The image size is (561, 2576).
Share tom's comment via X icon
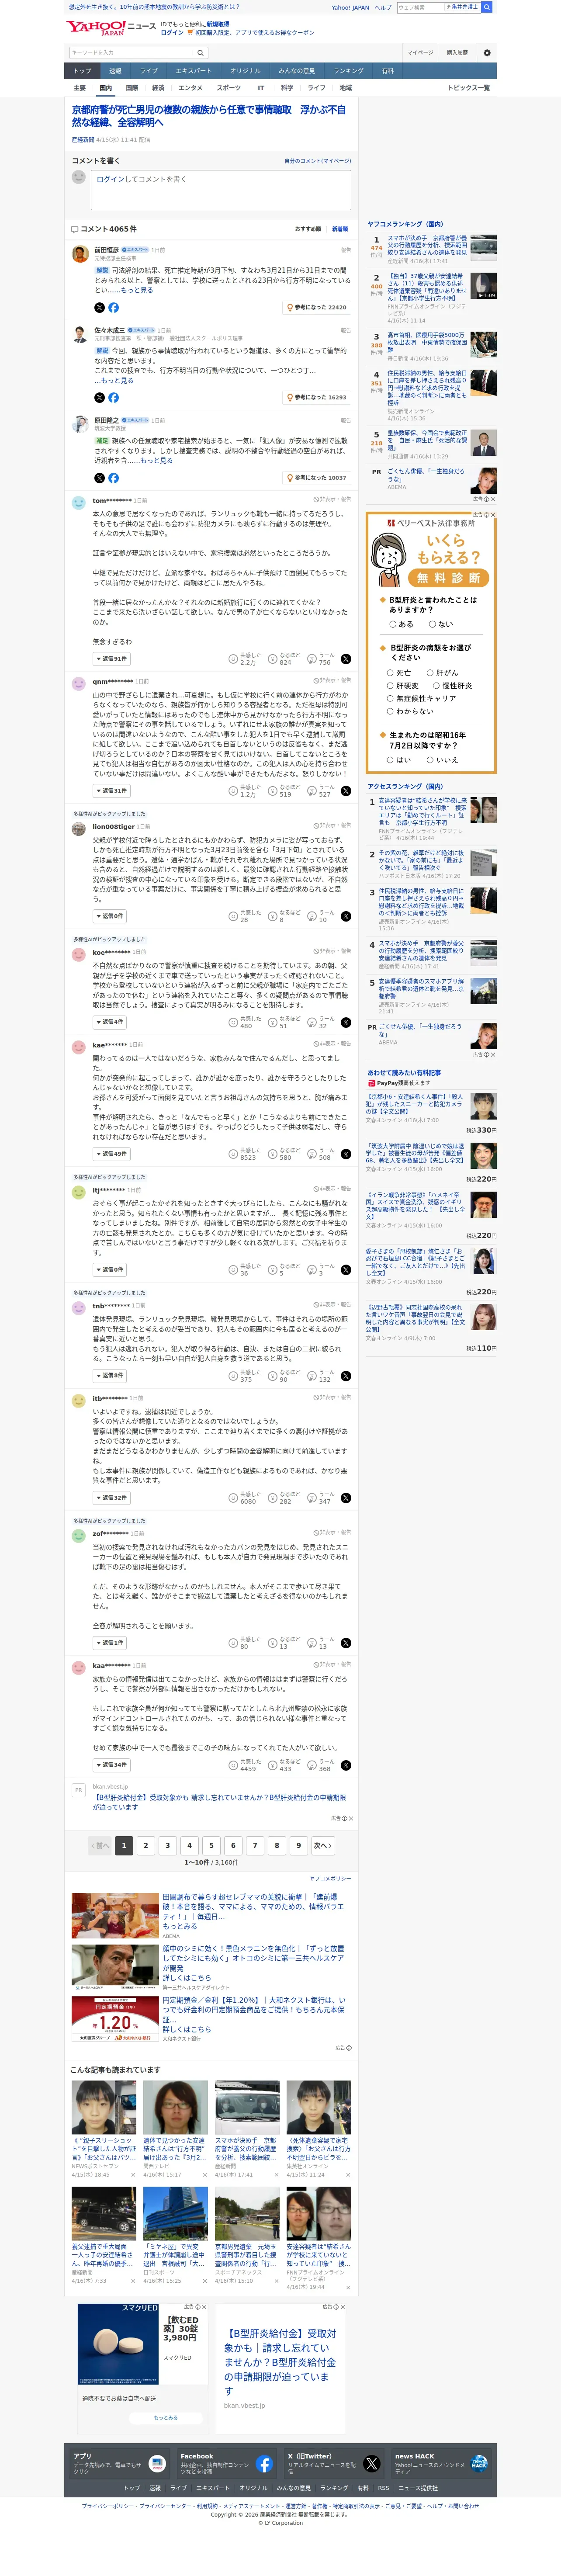click(x=346, y=659)
